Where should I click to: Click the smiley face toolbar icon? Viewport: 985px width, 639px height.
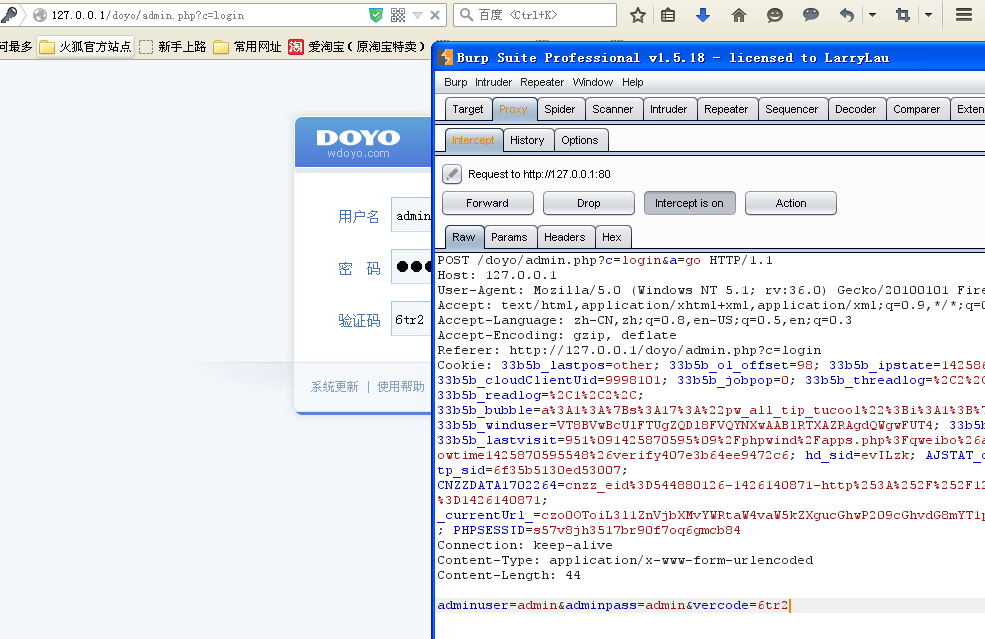coord(775,15)
